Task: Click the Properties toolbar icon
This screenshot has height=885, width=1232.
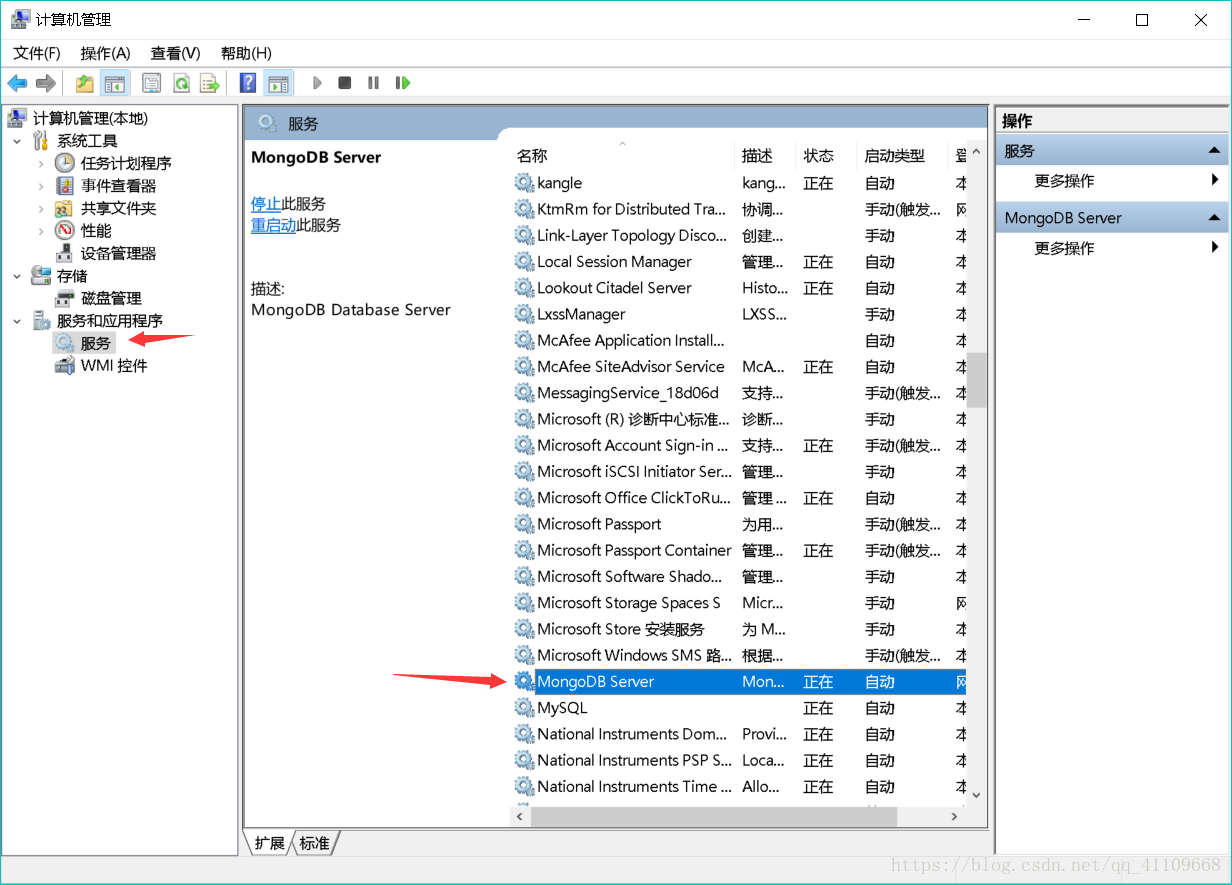Action: coord(151,83)
